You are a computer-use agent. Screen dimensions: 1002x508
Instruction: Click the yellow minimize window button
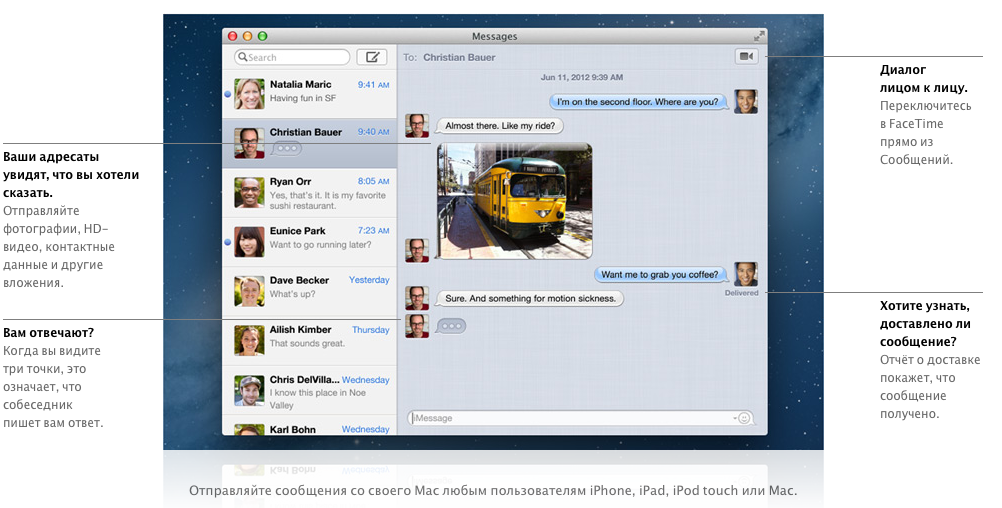247,36
